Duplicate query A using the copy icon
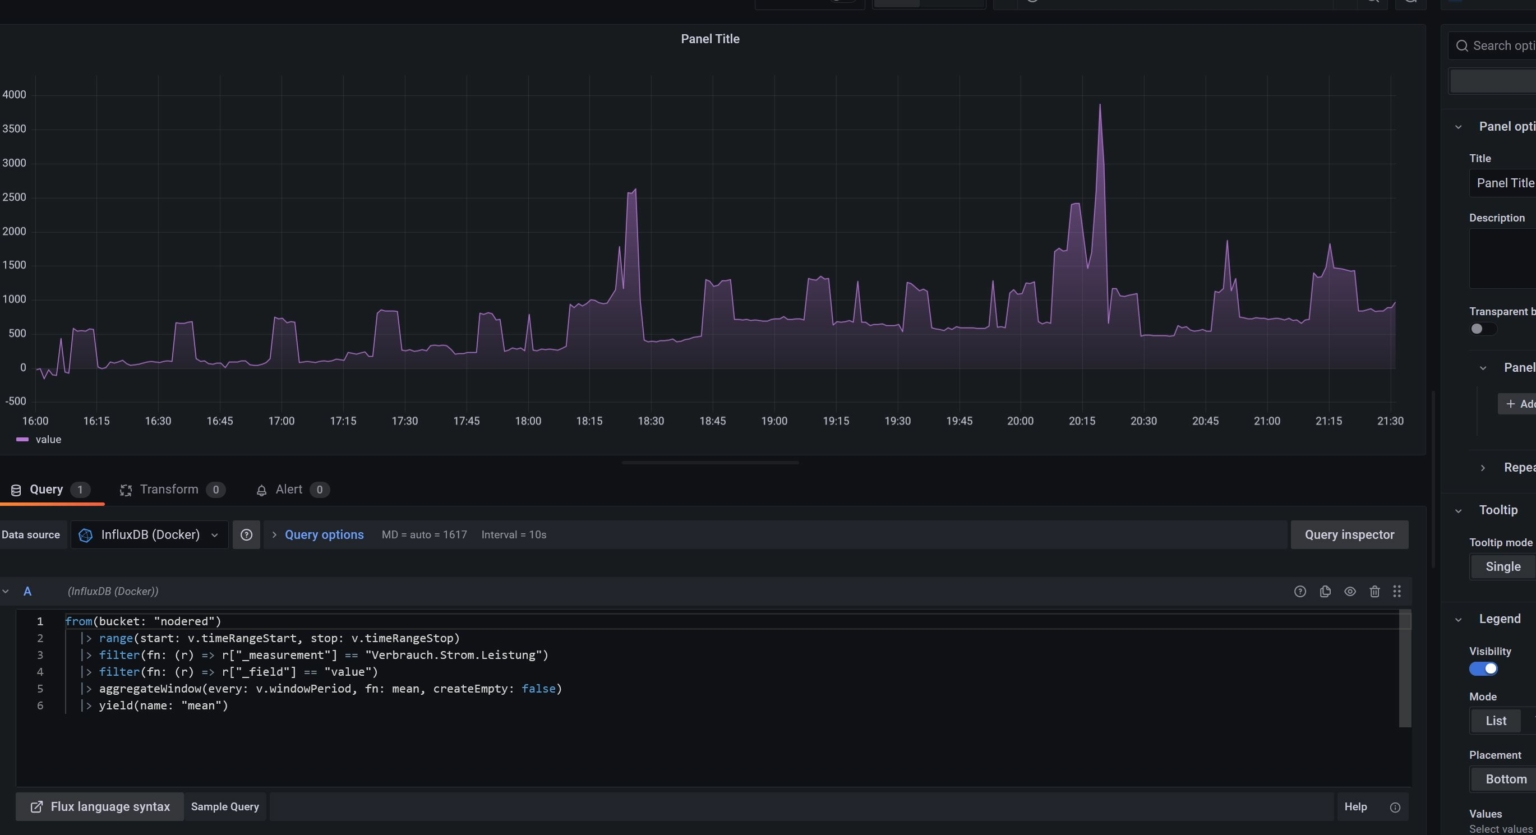 [1325, 591]
